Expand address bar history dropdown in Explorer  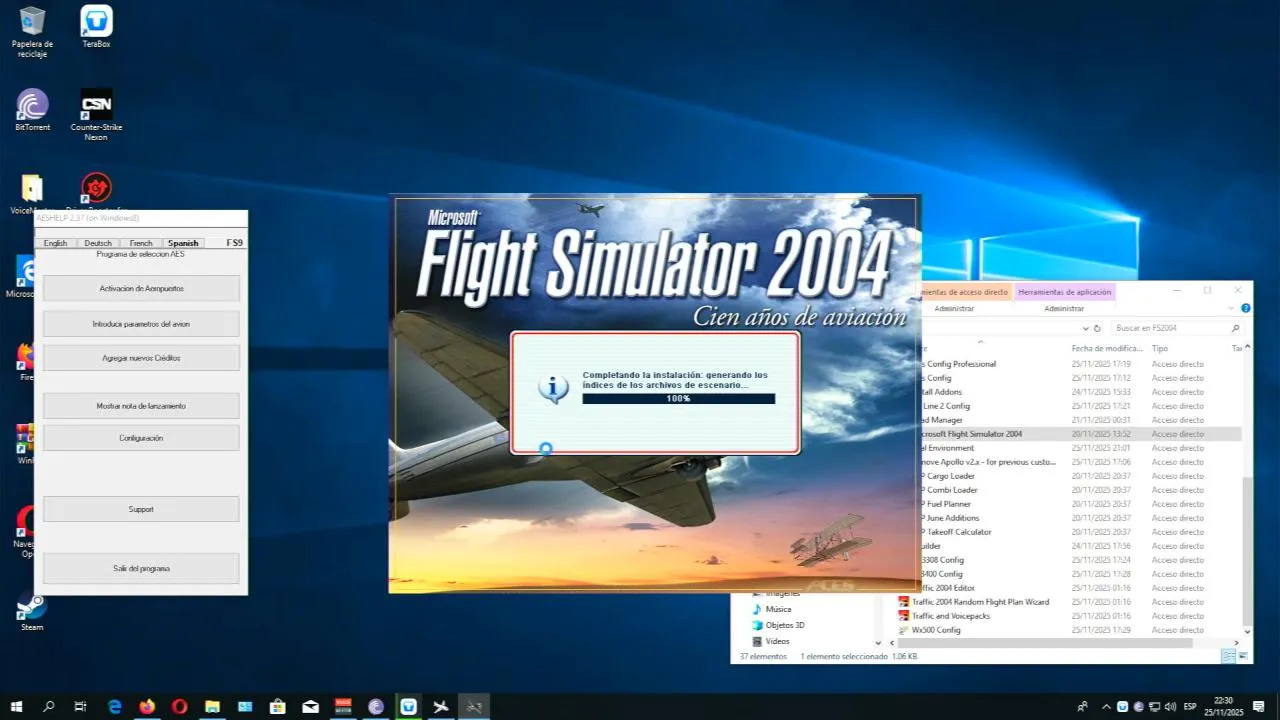pos(1085,328)
